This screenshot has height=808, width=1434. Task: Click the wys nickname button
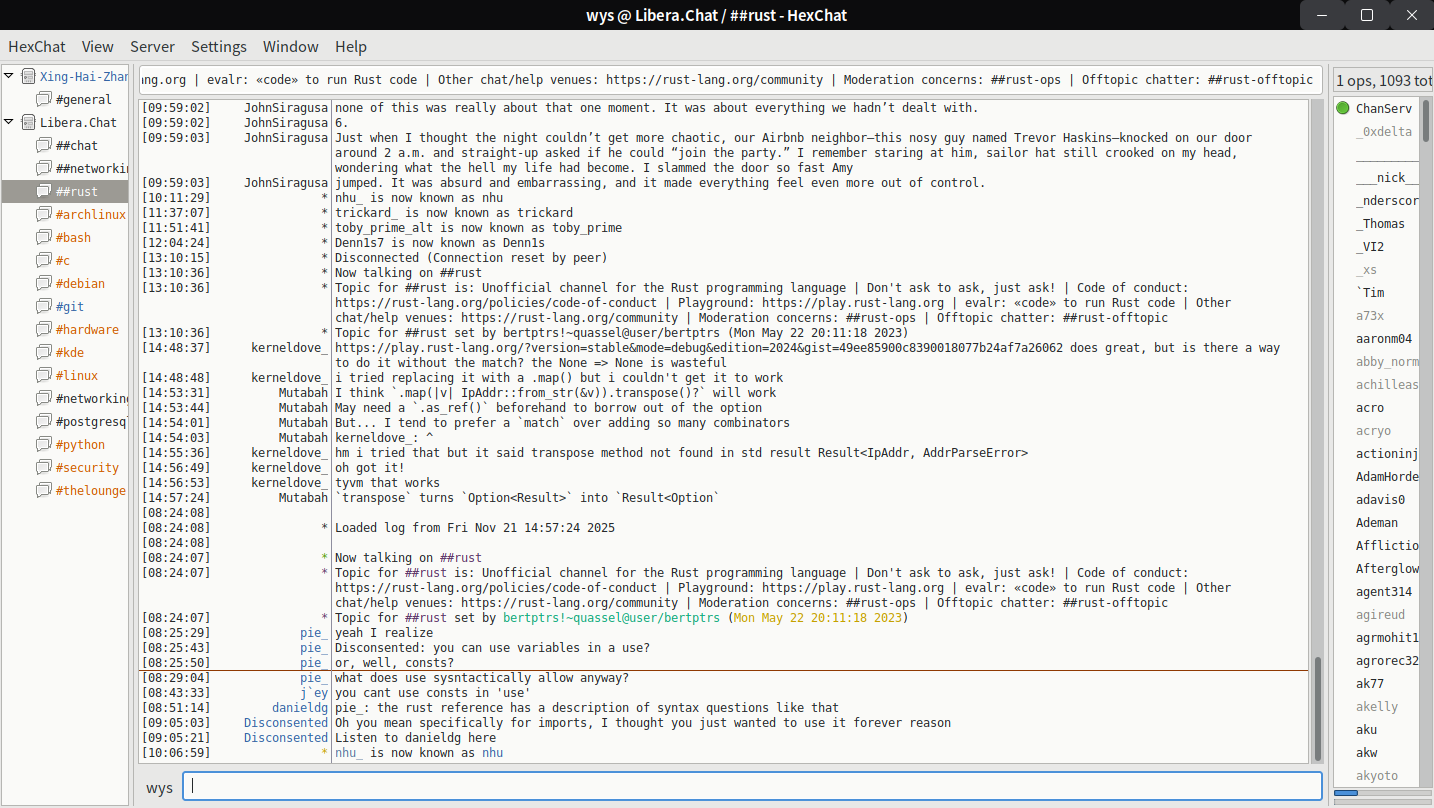click(x=159, y=787)
